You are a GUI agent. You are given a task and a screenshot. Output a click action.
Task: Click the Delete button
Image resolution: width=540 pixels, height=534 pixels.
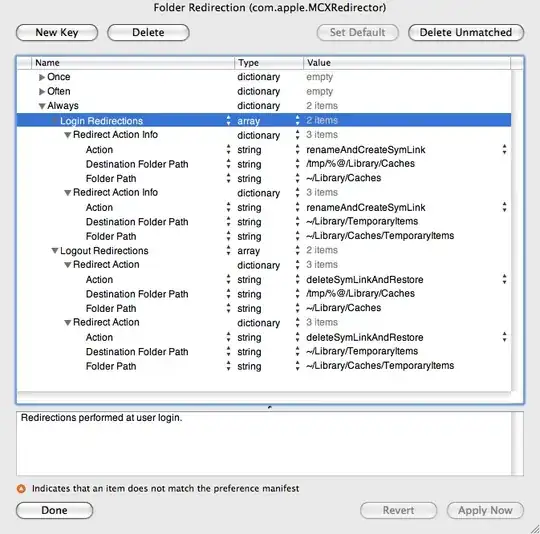pos(148,33)
